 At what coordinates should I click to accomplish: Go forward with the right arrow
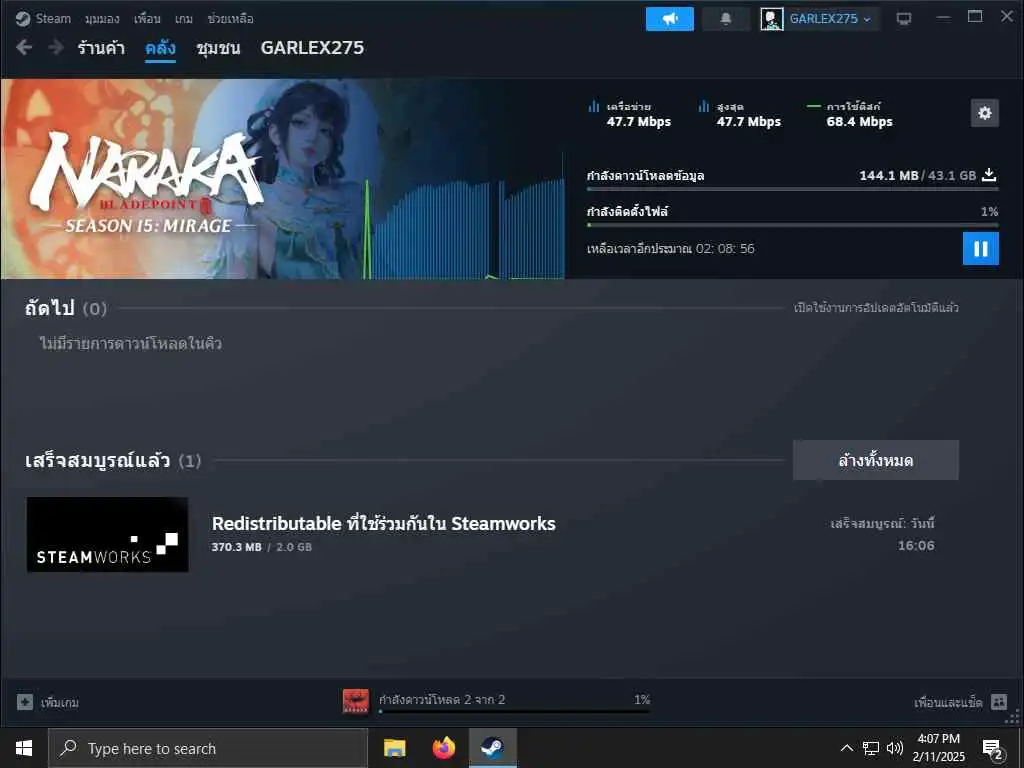tap(56, 47)
